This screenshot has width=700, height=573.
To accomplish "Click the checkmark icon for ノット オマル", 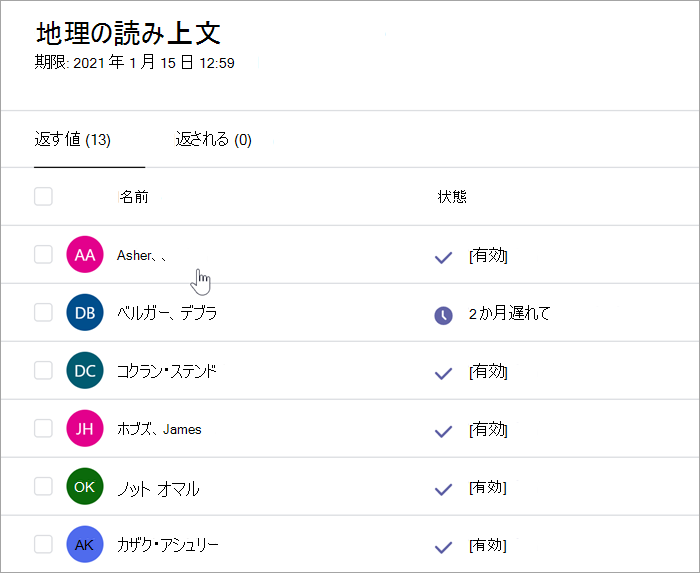I will point(443,490).
